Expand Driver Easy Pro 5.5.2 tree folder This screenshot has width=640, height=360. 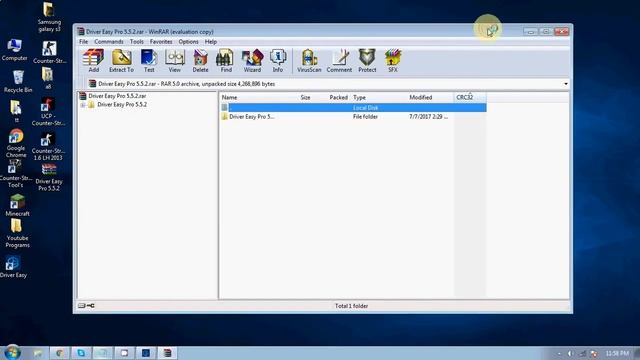pos(83,105)
